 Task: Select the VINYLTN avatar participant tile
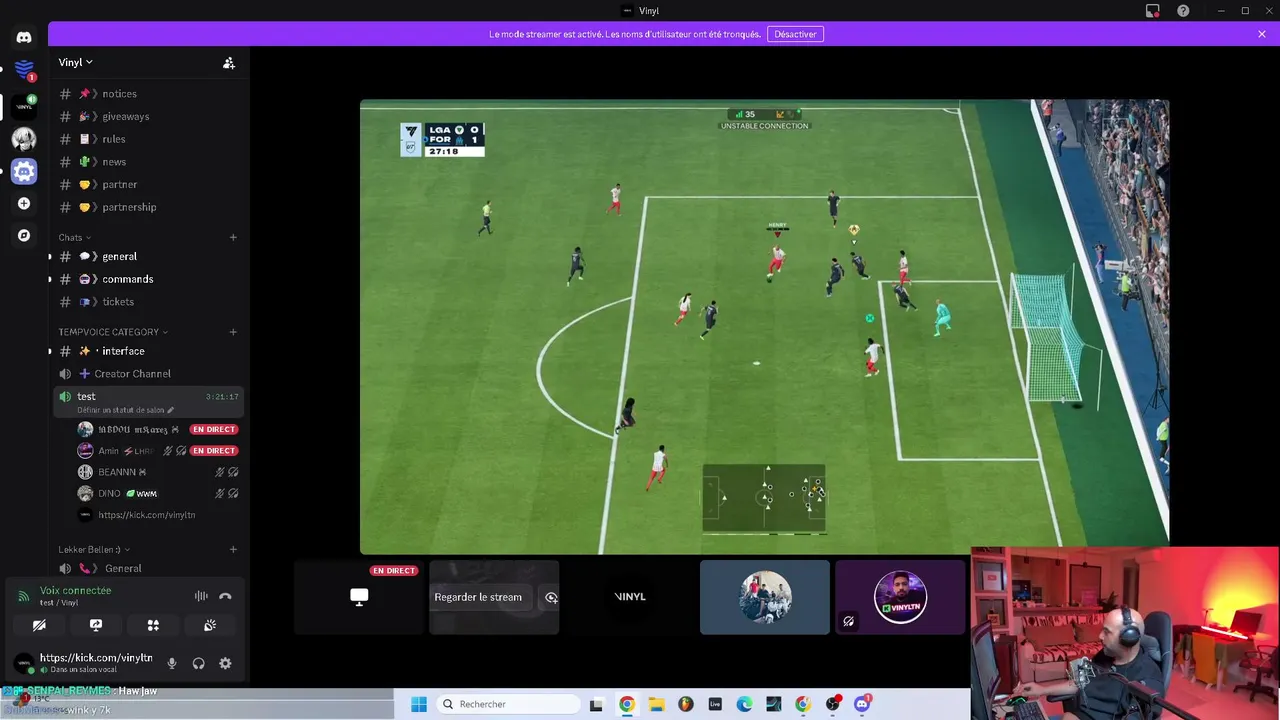pos(900,597)
